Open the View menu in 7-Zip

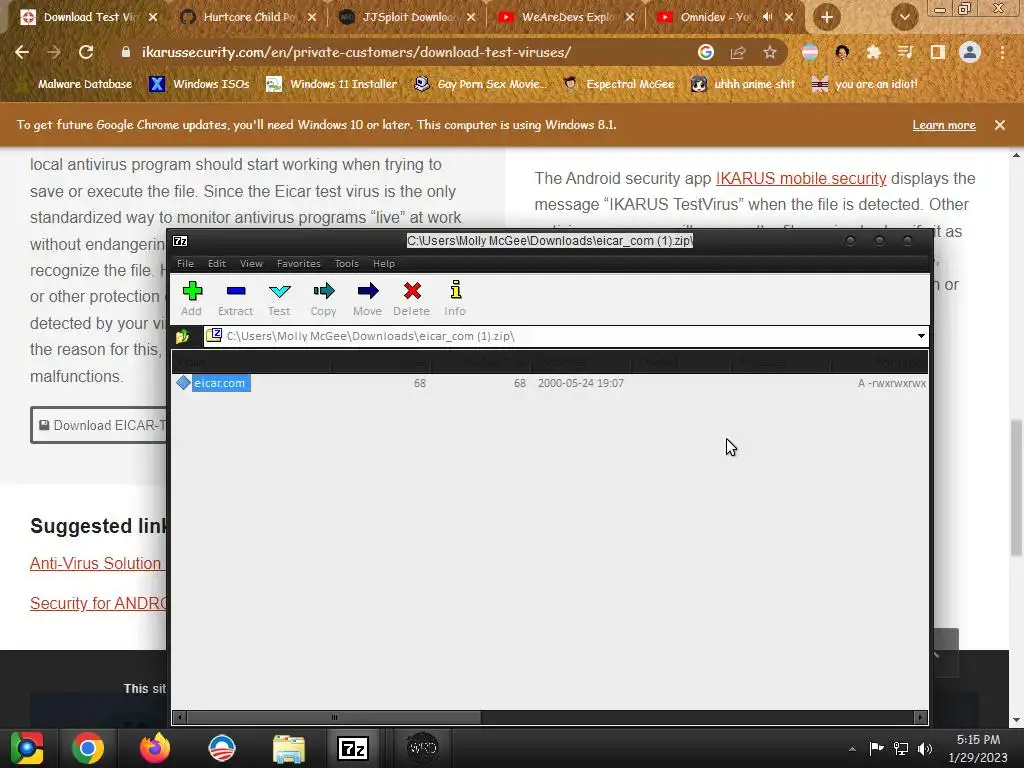251,264
